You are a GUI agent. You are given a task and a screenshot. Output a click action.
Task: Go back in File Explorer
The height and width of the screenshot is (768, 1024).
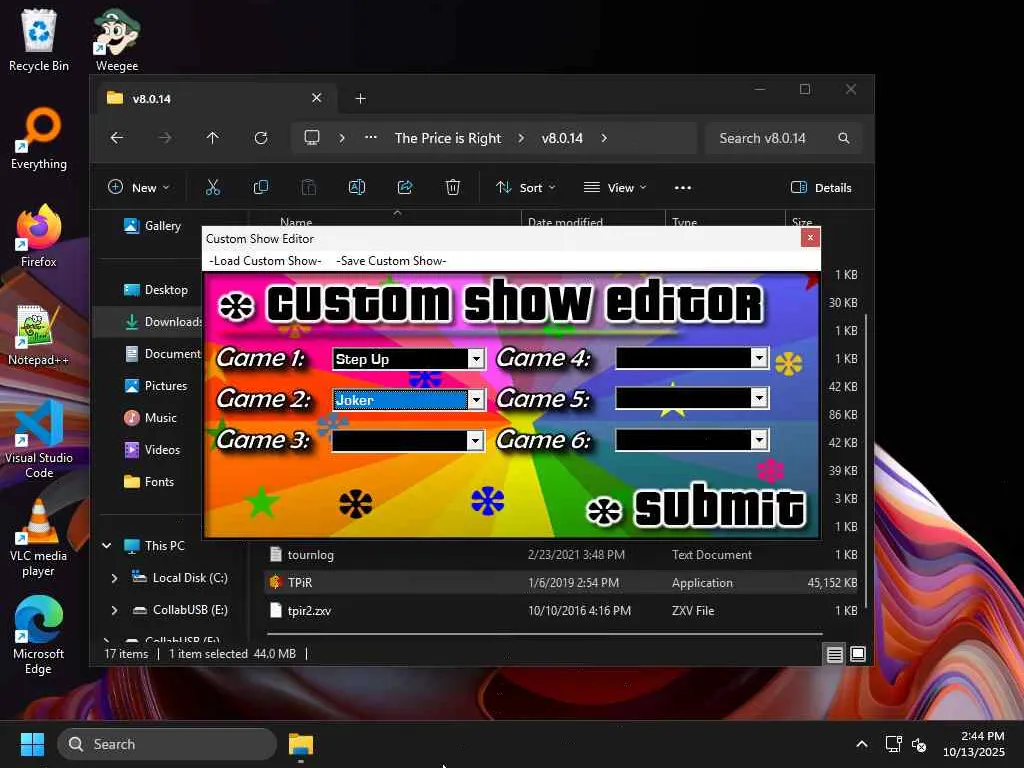coord(117,138)
